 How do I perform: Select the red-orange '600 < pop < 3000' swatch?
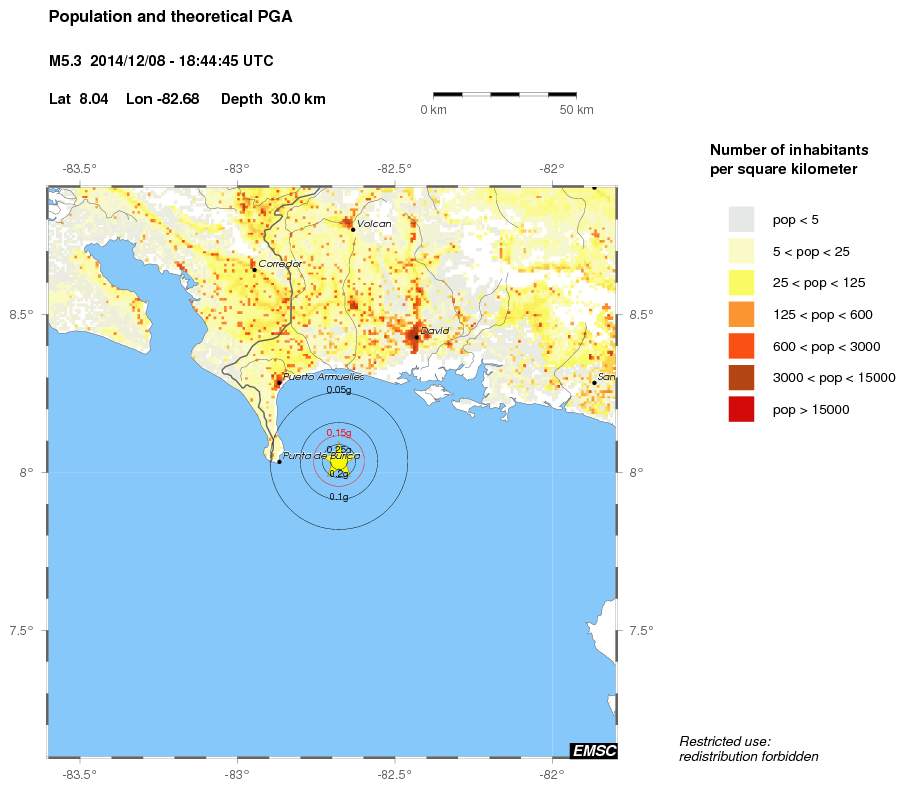point(741,346)
